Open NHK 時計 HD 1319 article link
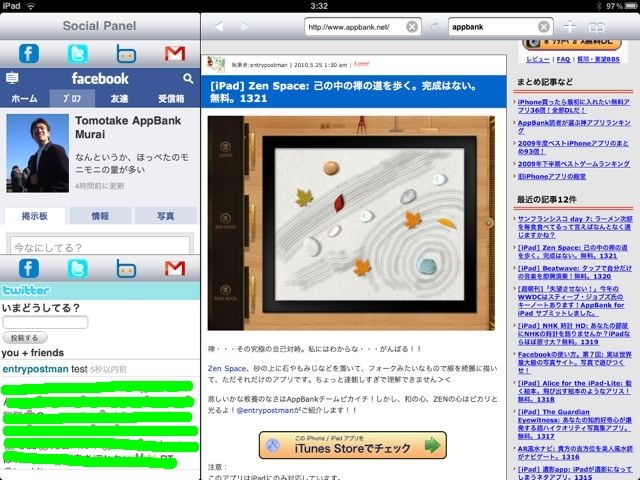Viewport: 640px width, 480px height. (574, 334)
